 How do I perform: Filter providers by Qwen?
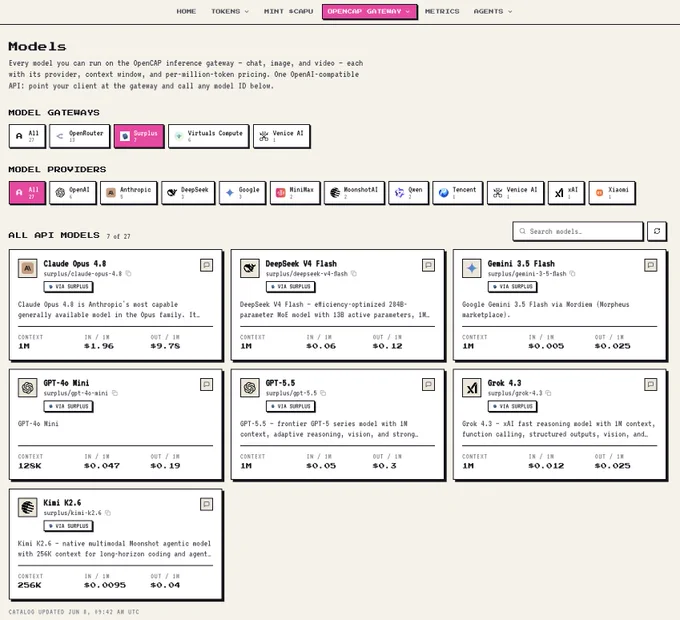pyautogui.click(x=409, y=193)
